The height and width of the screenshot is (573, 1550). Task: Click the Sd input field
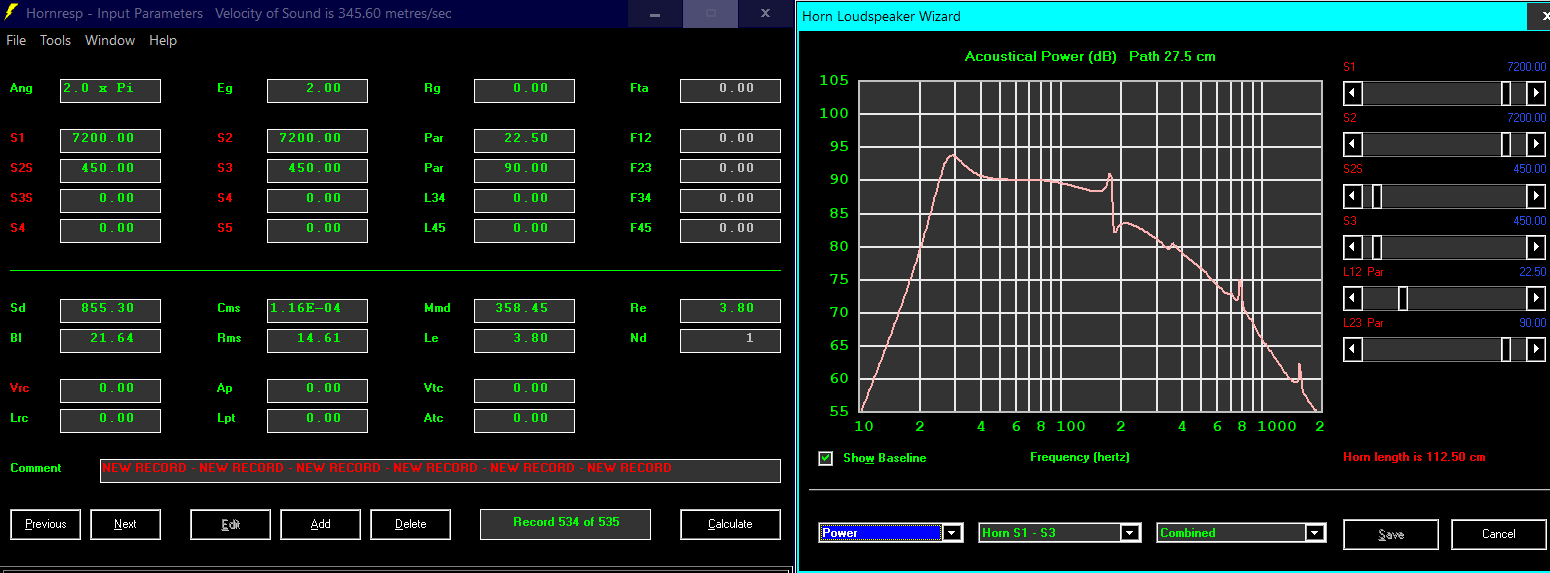[110, 310]
